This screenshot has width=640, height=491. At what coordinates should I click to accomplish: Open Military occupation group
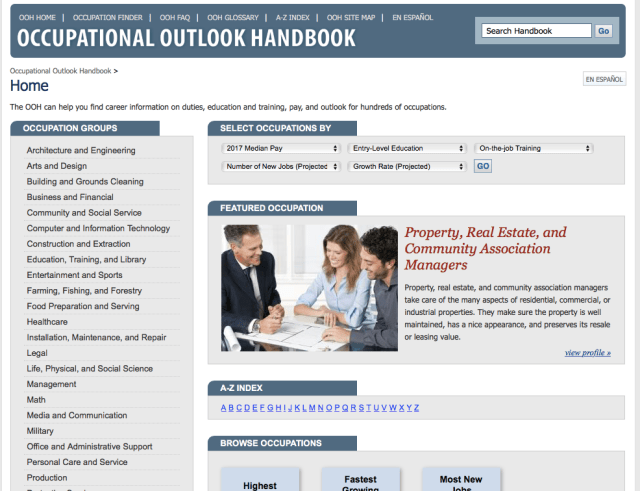[40, 431]
